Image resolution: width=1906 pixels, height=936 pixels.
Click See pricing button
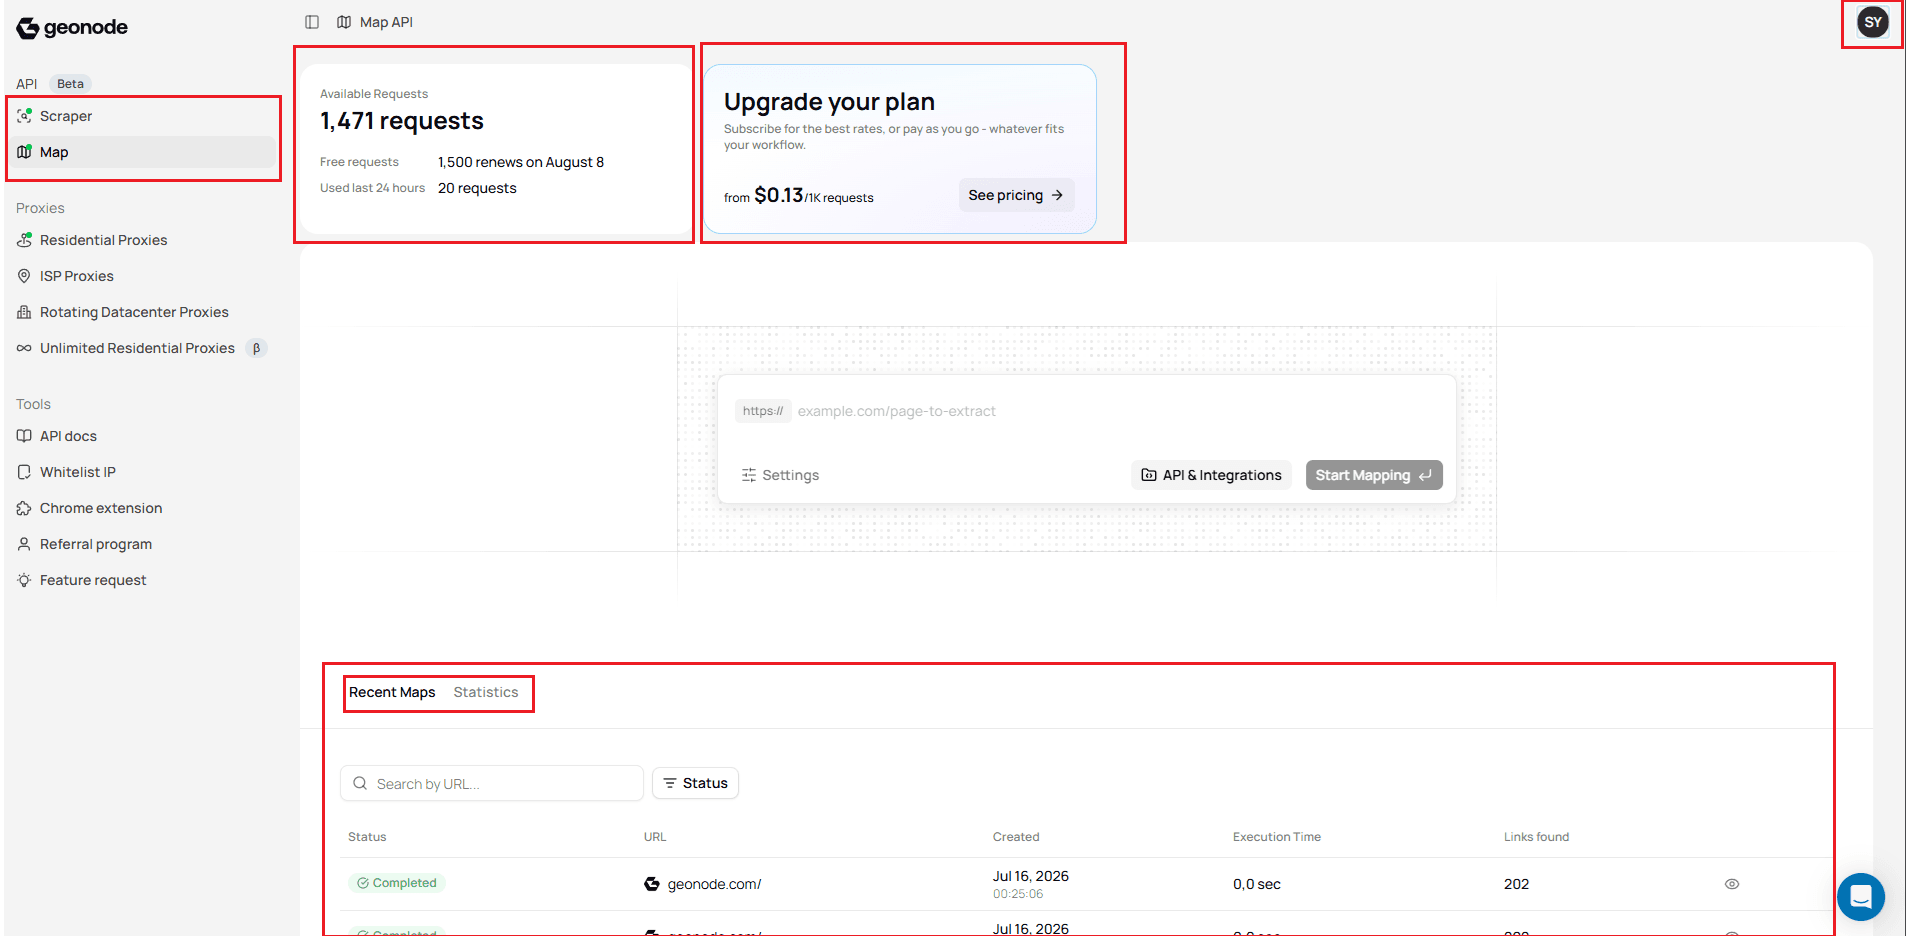(1016, 195)
